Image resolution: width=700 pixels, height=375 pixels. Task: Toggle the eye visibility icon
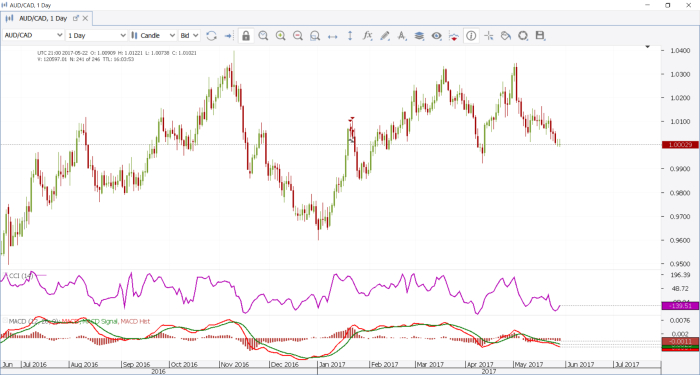coord(437,36)
